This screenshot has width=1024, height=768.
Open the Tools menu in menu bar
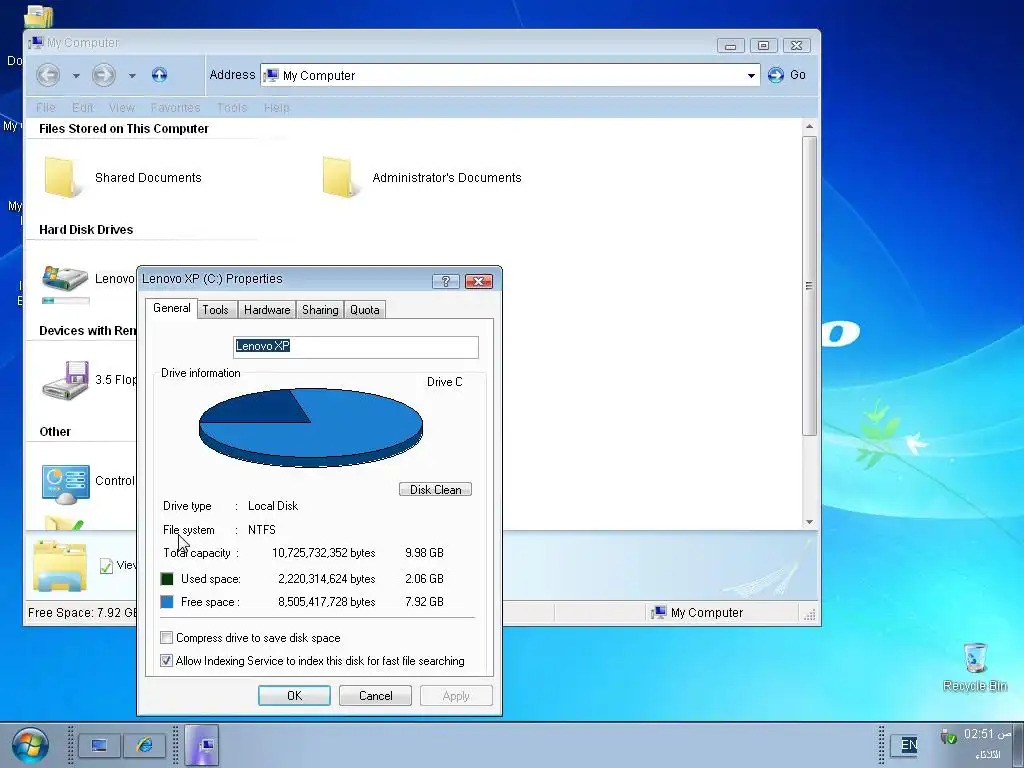point(232,108)
